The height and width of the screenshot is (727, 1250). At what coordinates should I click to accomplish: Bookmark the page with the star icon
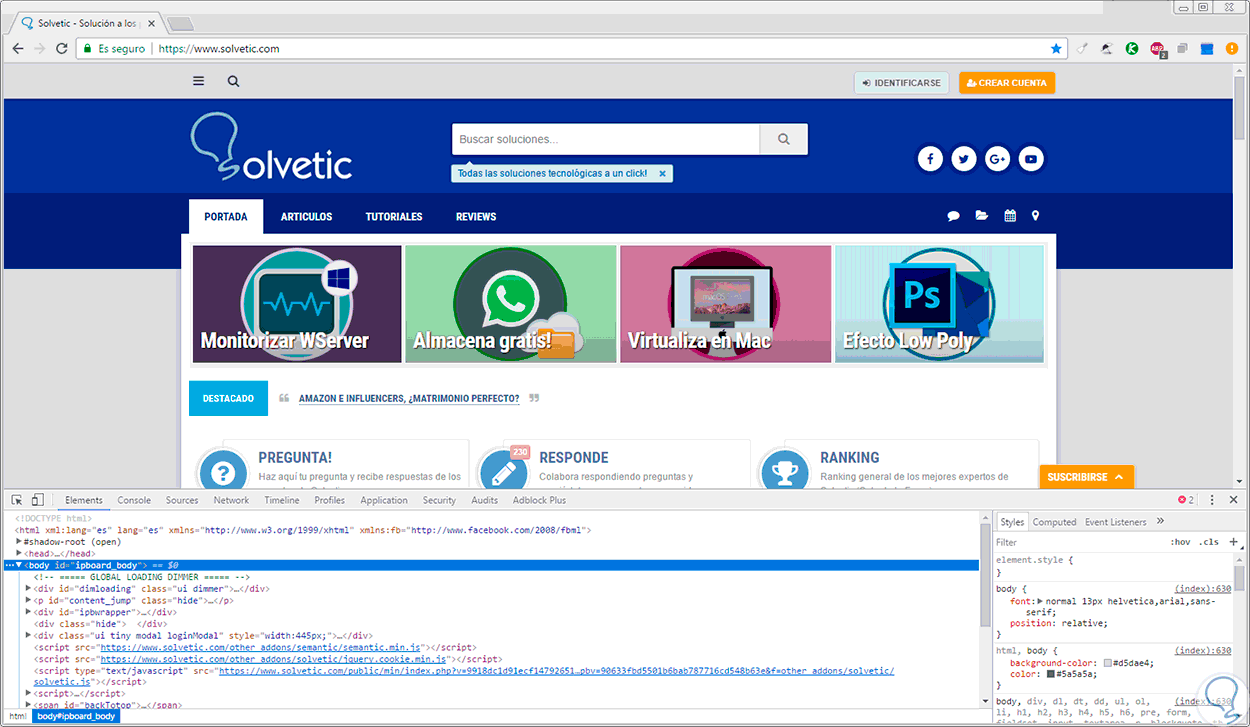1056,48
